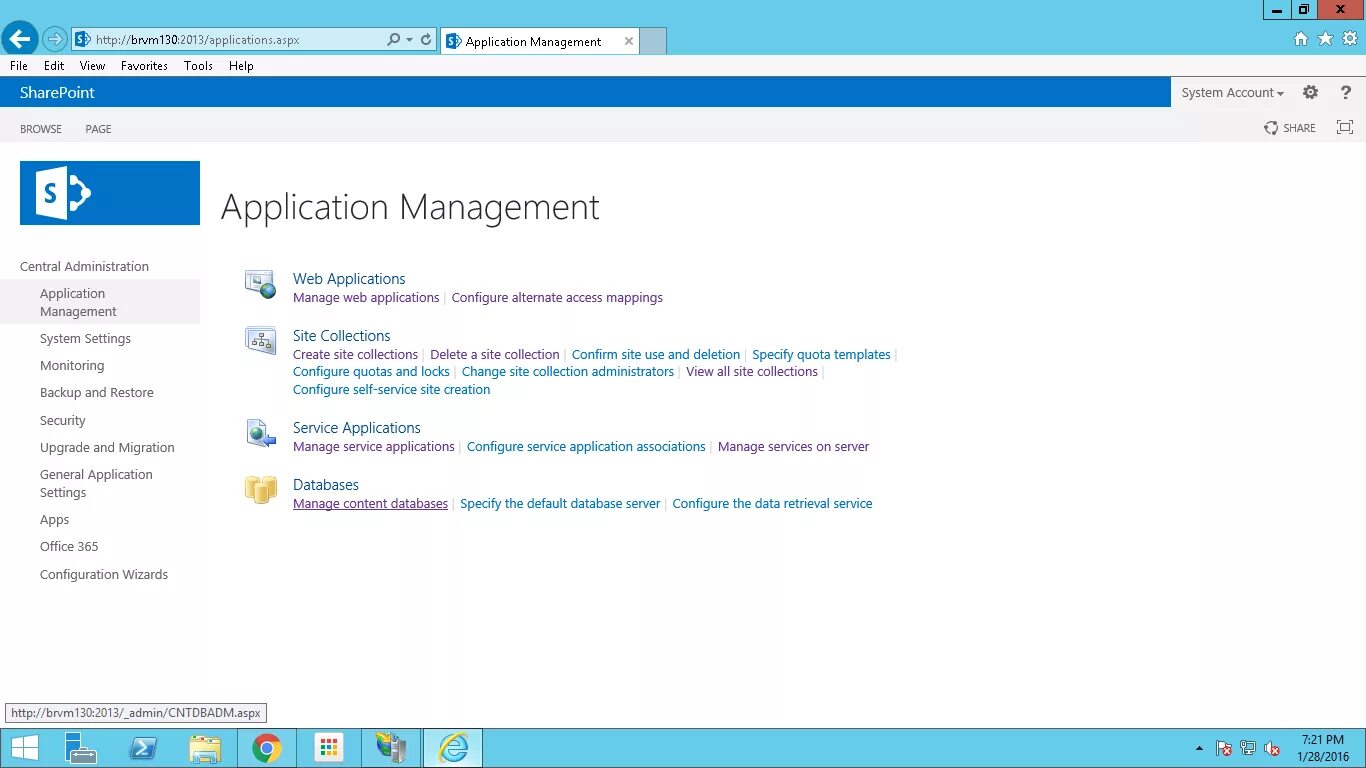
Task: Go to Configuration Wizards in sidebar
Action: tap(104, 575)
